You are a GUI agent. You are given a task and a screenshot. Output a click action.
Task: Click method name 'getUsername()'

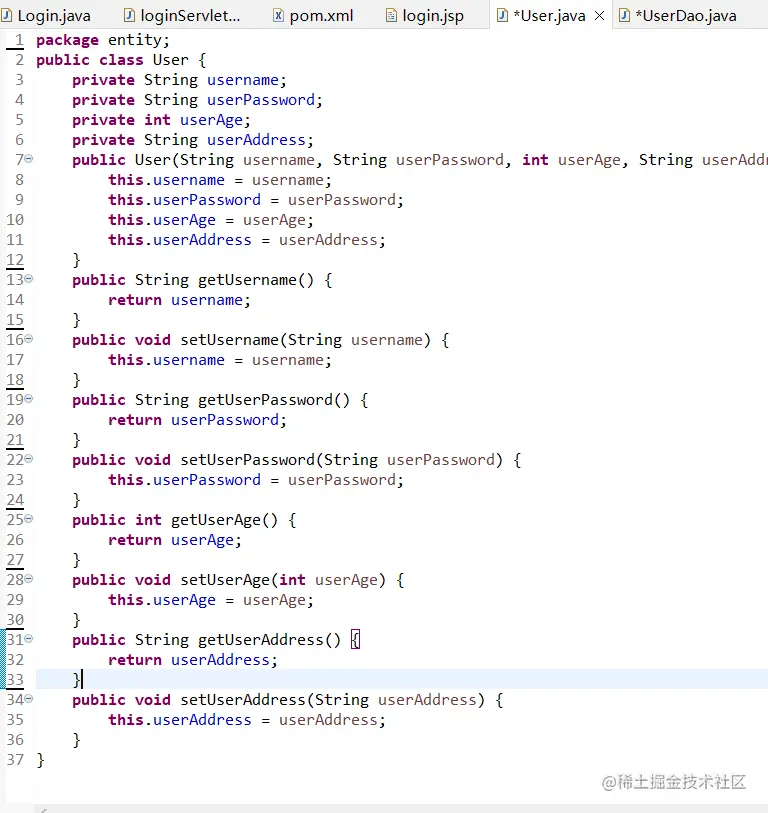(x=256, y=280)
